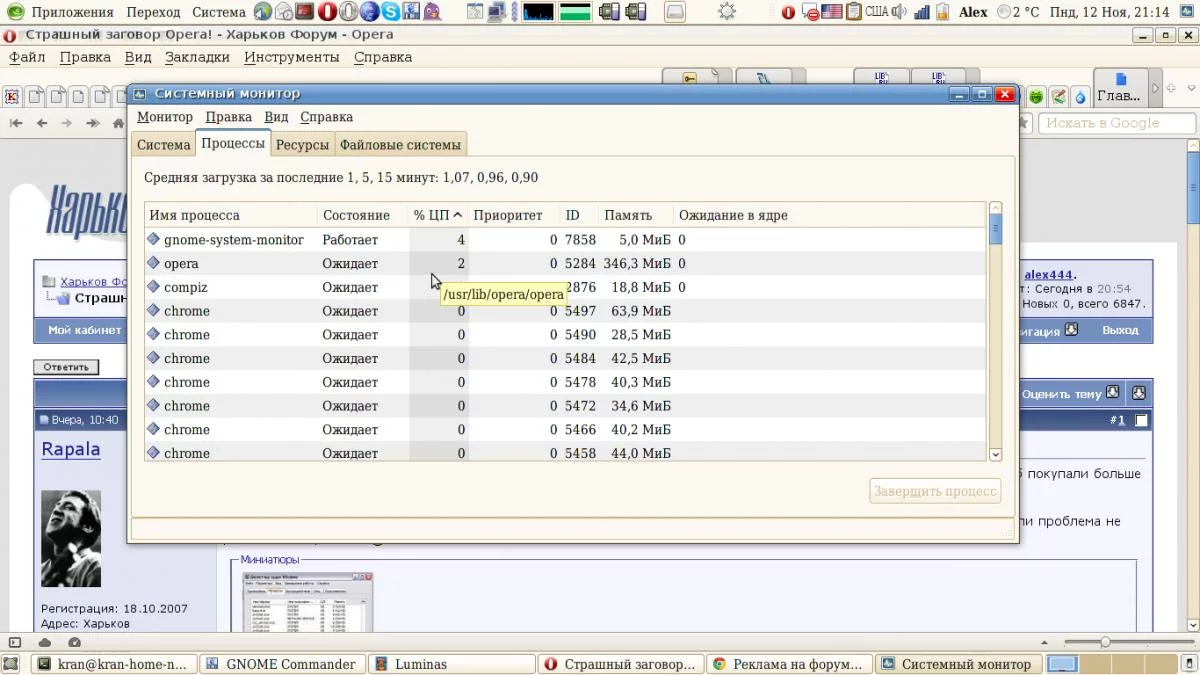1200x675 pixels.
Task: Click Выход forum link
Action: [1120, 330]
